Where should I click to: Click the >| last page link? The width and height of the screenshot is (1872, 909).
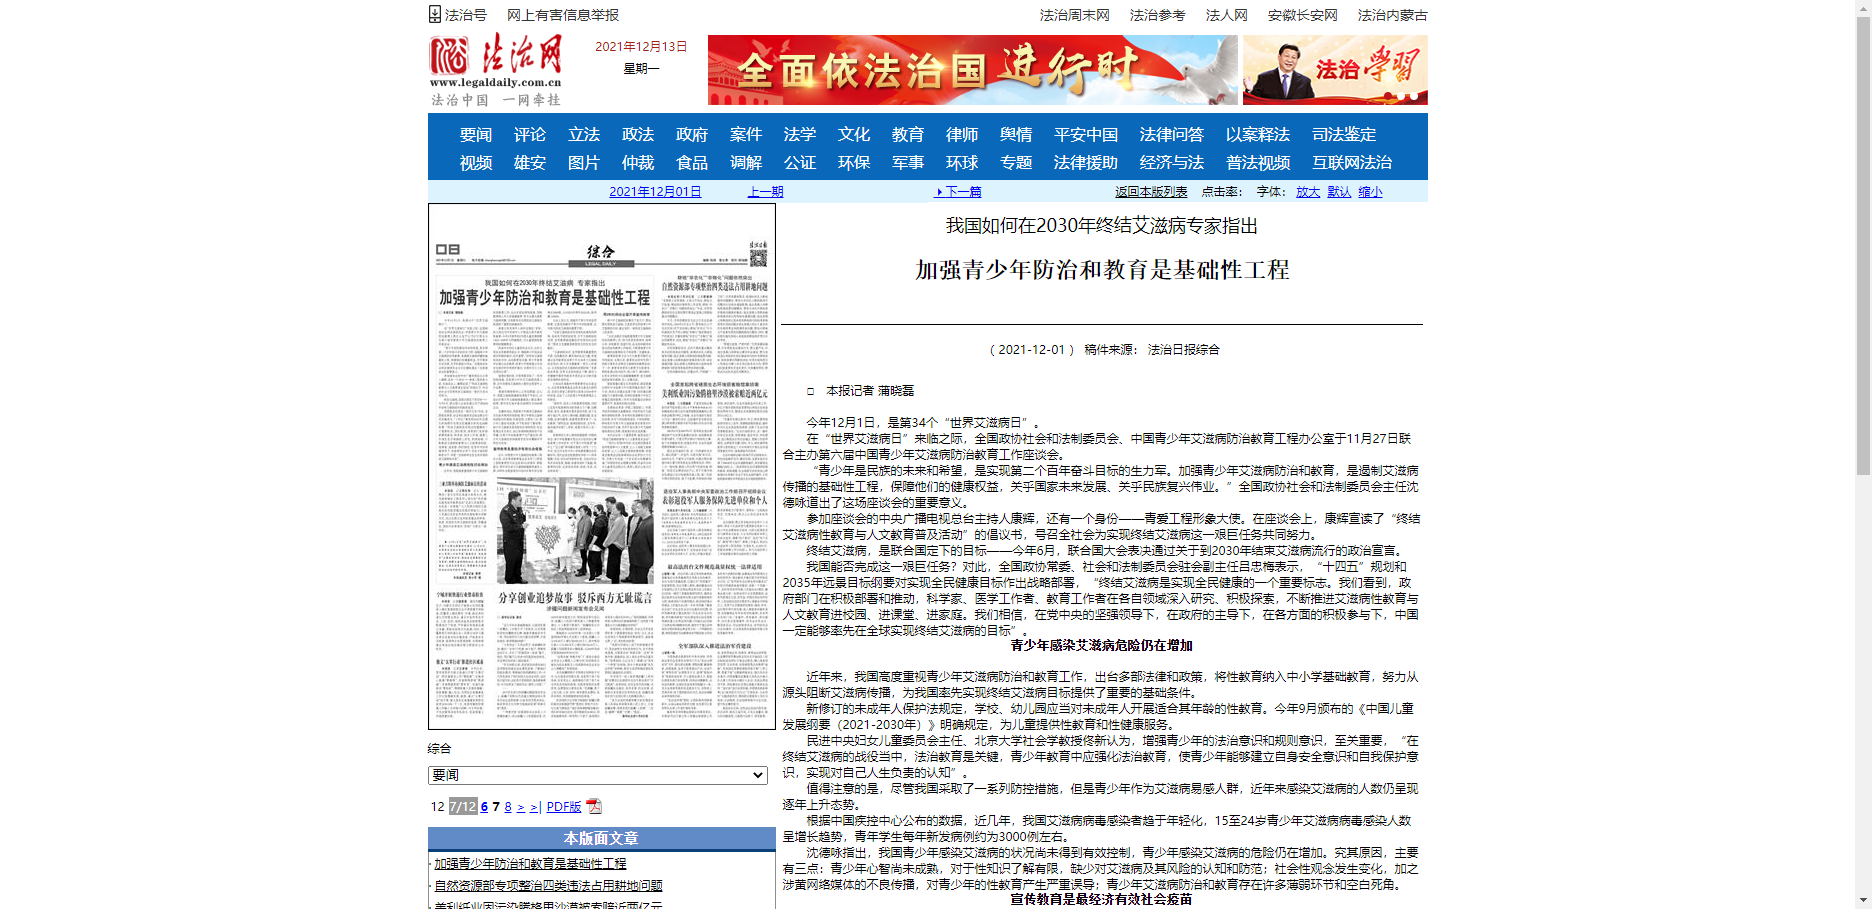[534, 807]
